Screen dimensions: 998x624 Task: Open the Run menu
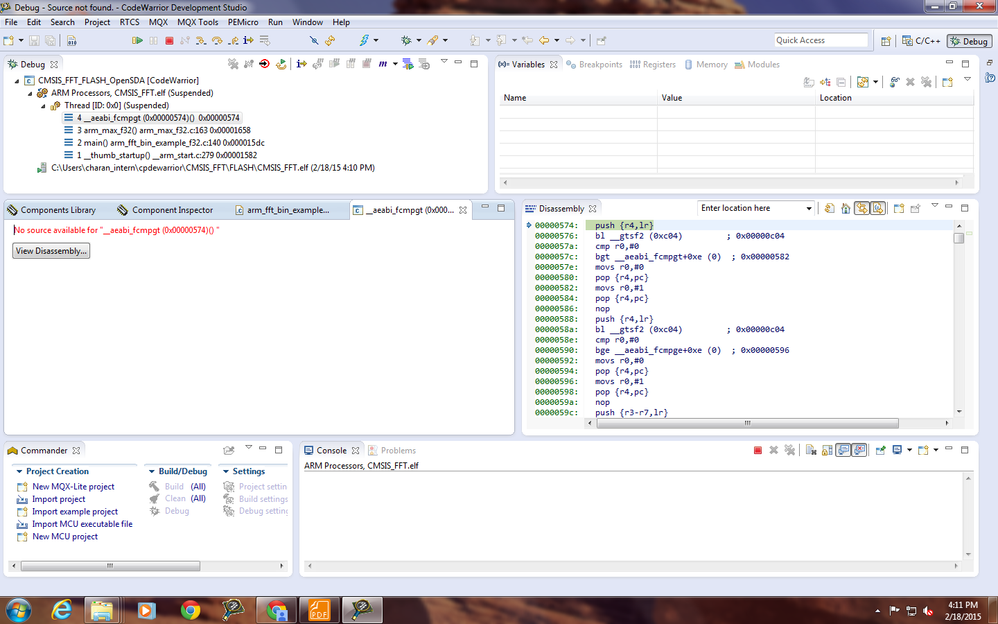(x=275, y=22)
